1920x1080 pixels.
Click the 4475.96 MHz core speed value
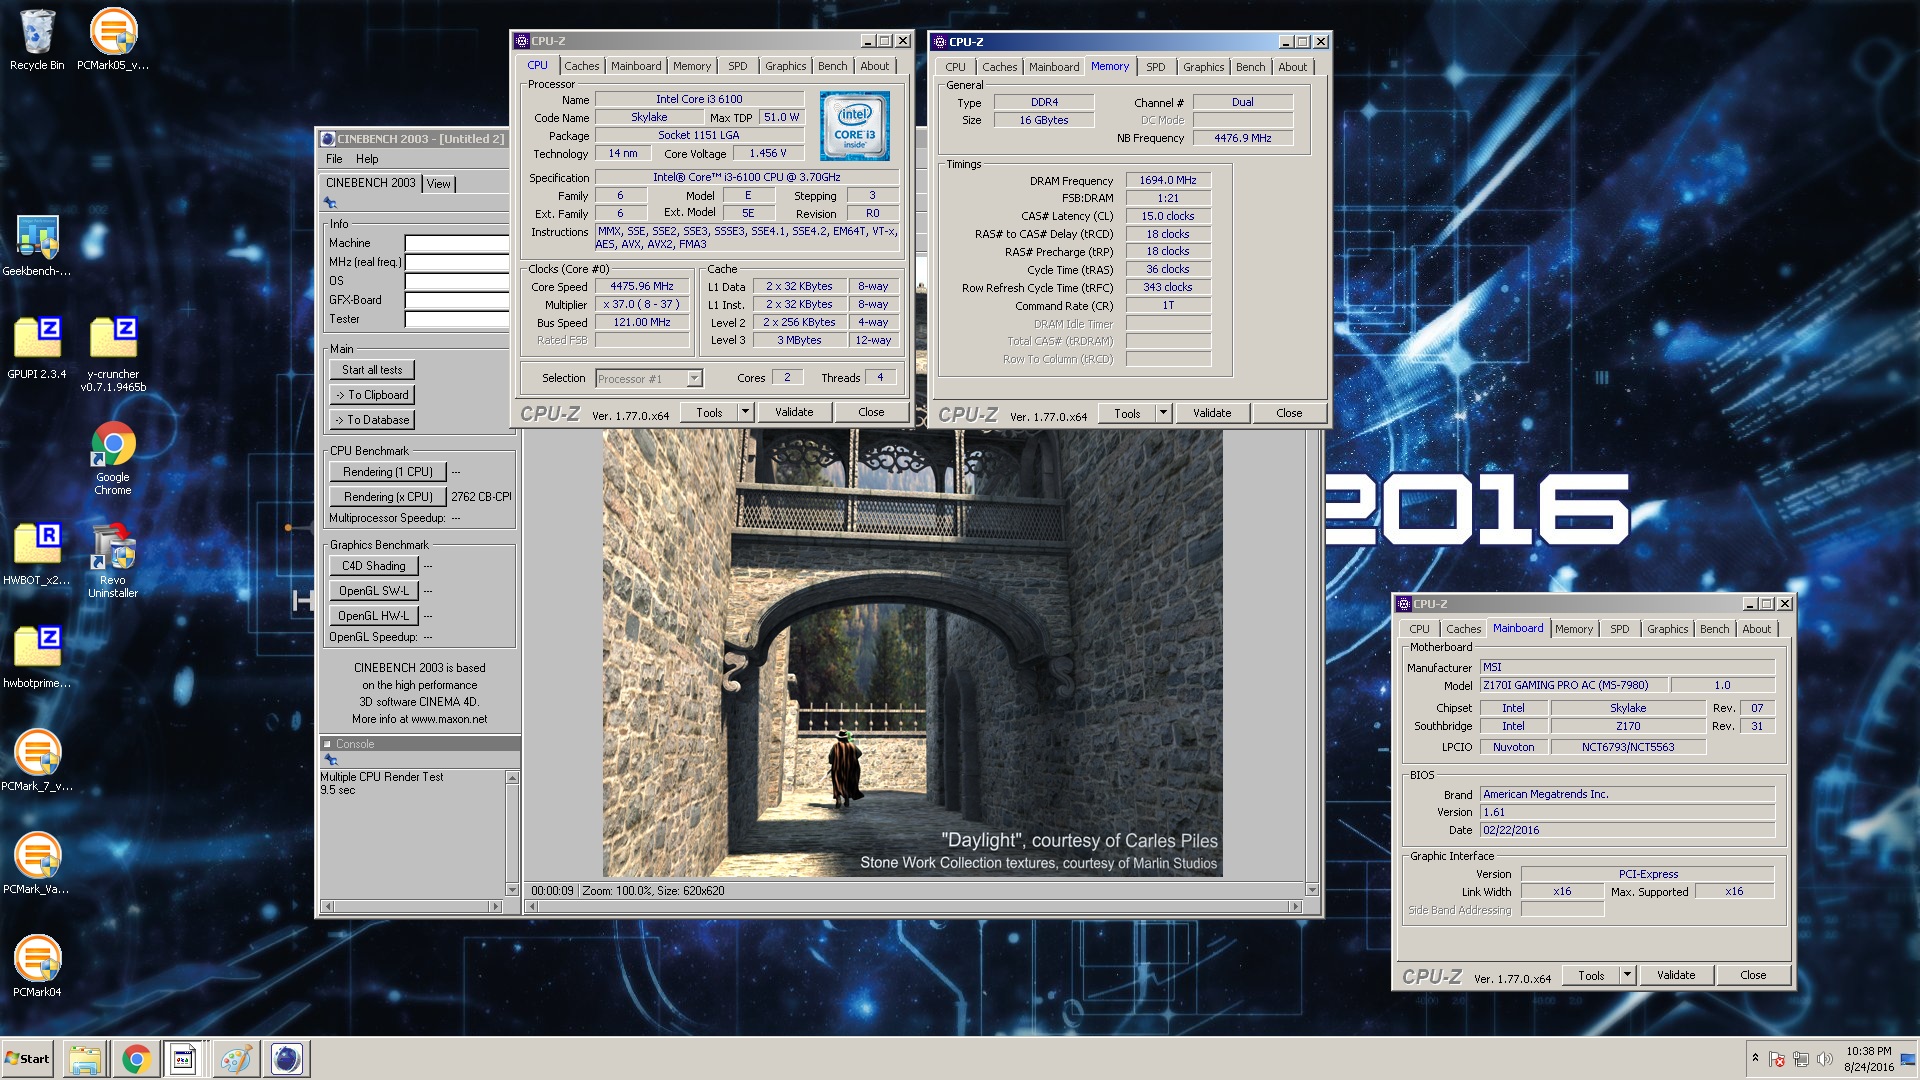click(x=642, y=286)
